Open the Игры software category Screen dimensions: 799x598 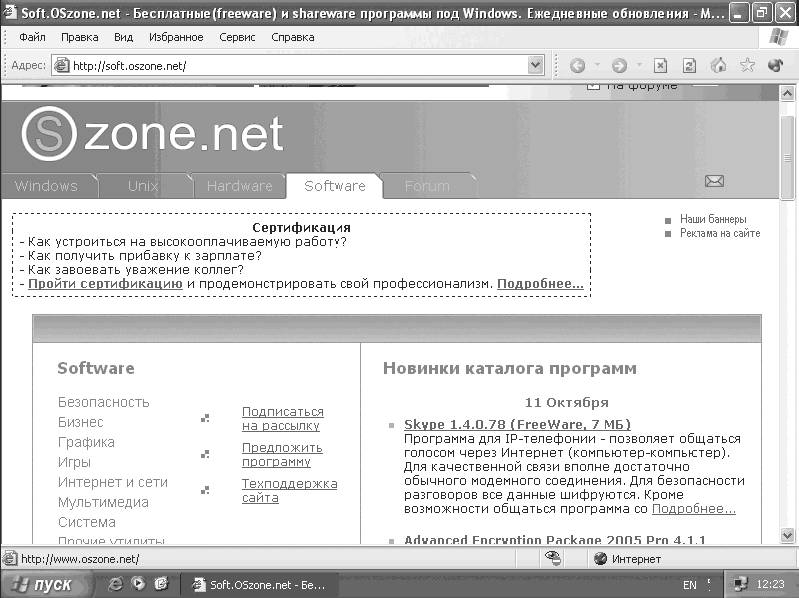click(74, 463)
